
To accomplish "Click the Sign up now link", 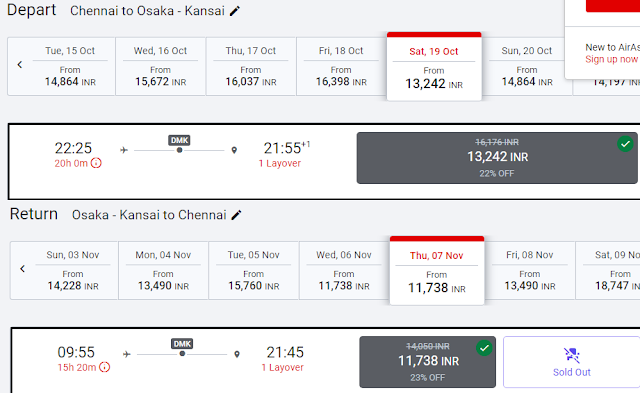I will 611,59.
